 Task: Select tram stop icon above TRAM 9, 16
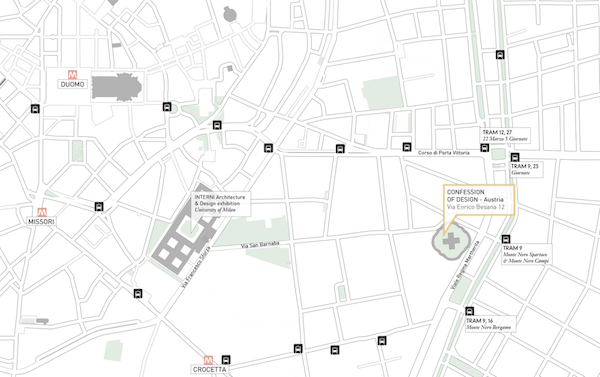470,311
